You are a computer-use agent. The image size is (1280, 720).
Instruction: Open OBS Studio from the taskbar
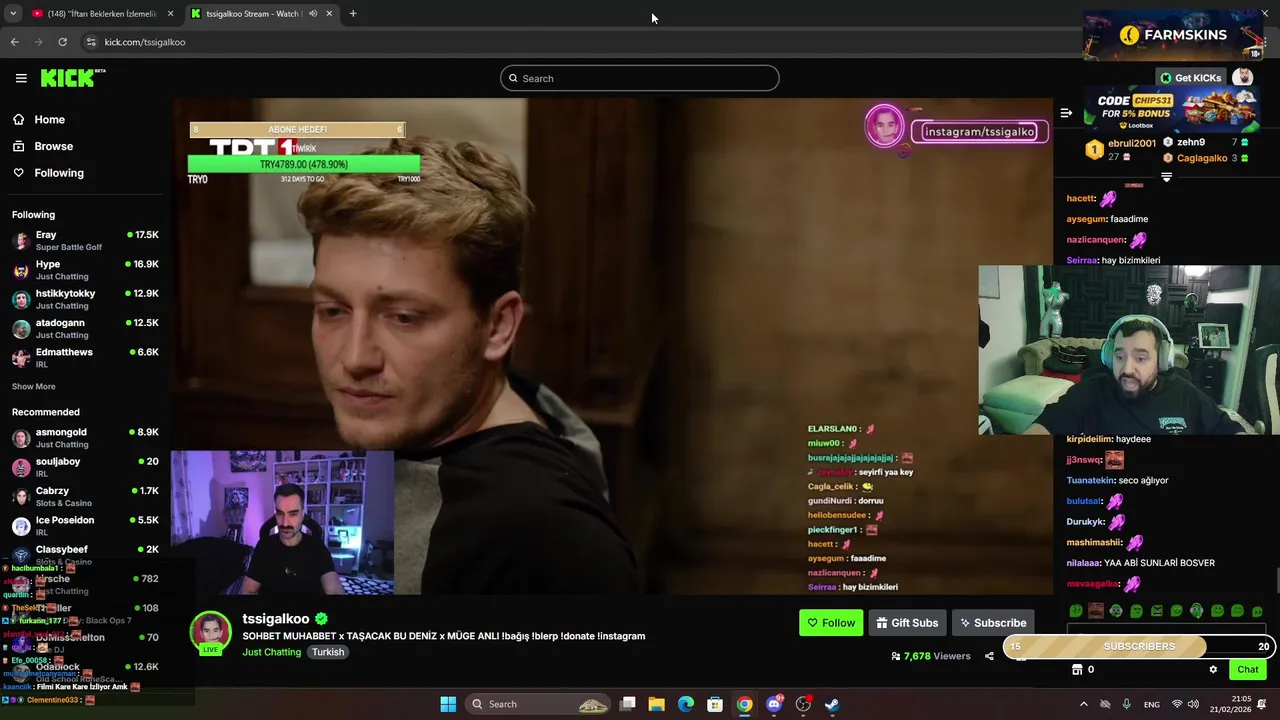coord(803,704)
